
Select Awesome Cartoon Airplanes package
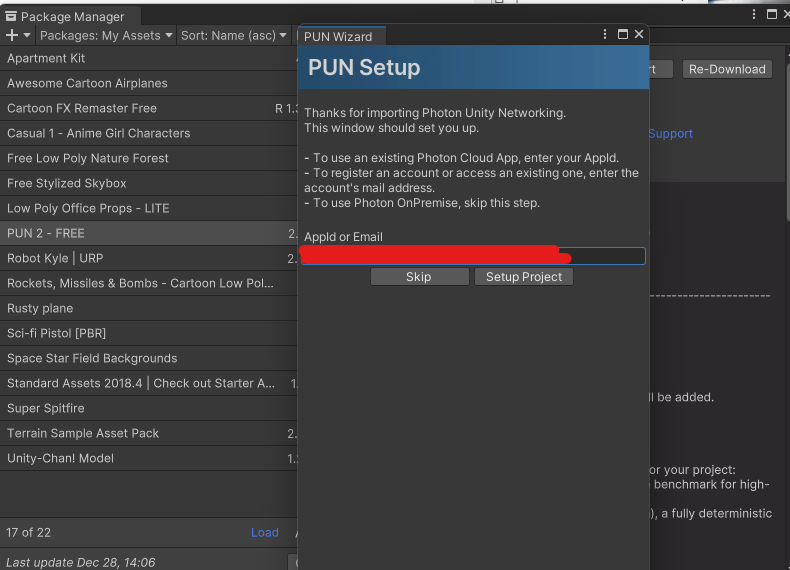coord(149,83)
